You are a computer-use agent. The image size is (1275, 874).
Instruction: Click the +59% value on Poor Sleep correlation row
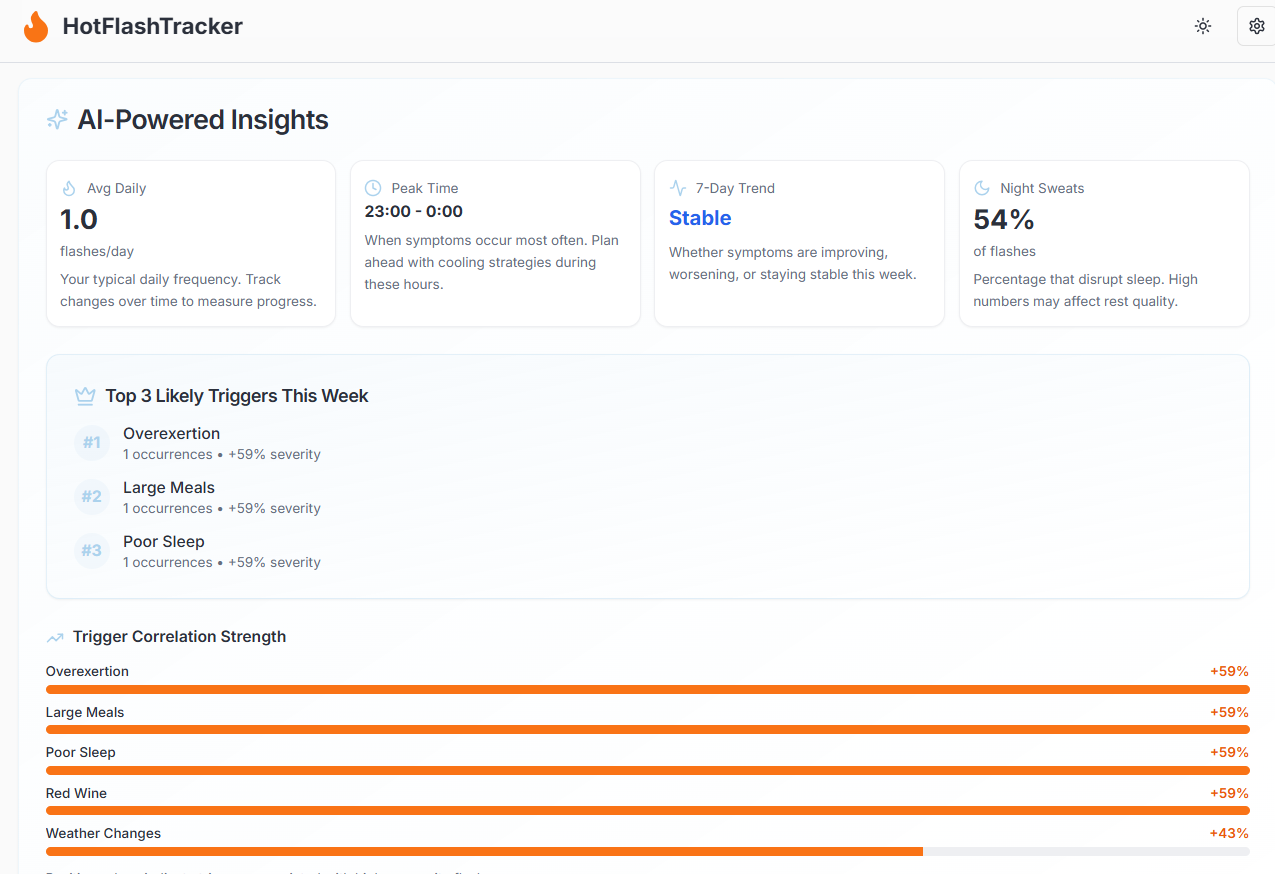[1229, 752]
